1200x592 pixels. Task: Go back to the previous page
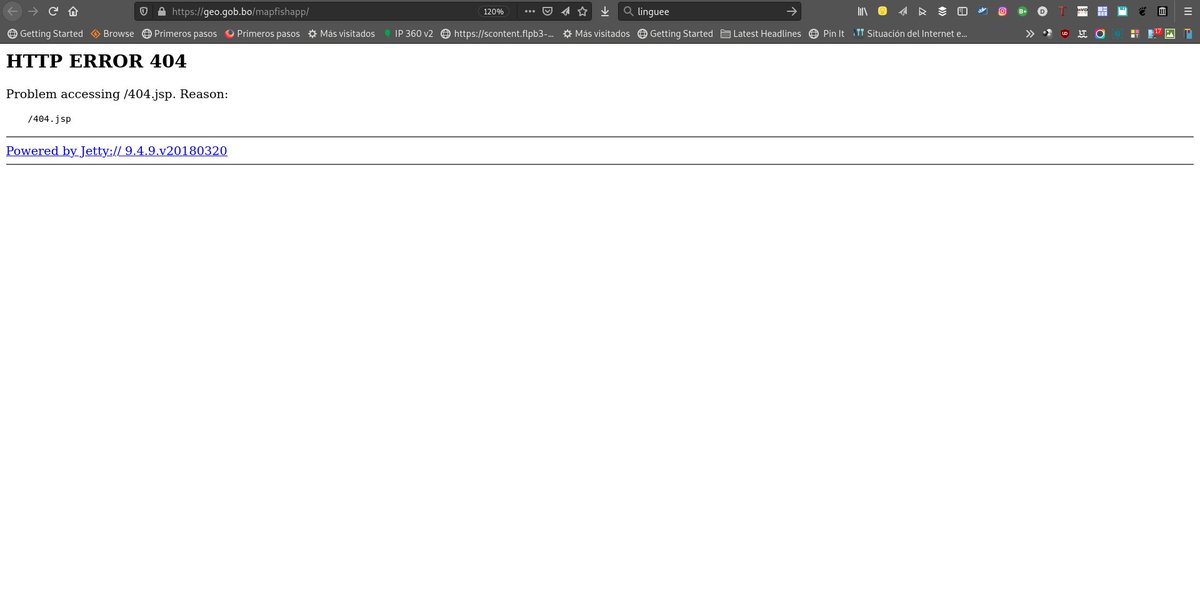(x=13, y=11)
